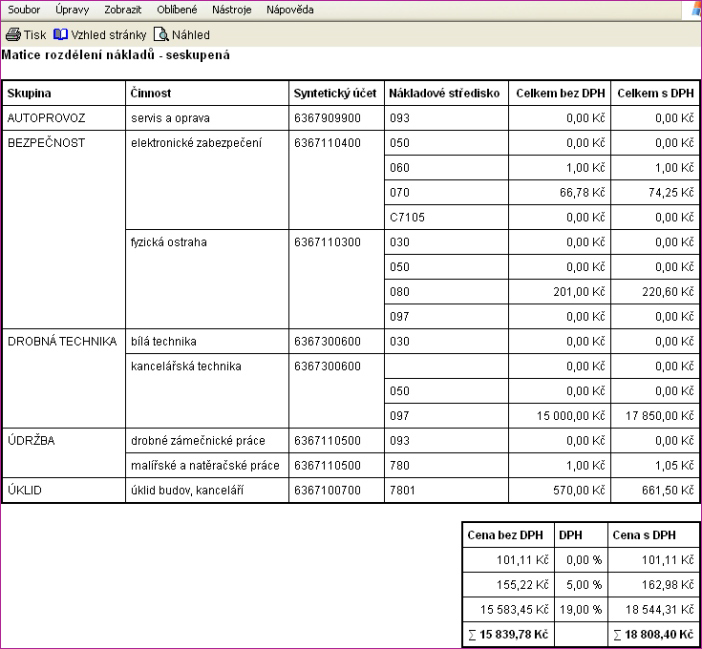This screenshot has height=649, width=702.
Task: Click the book icon for Vzhled stránky
Action: [60, 34]
